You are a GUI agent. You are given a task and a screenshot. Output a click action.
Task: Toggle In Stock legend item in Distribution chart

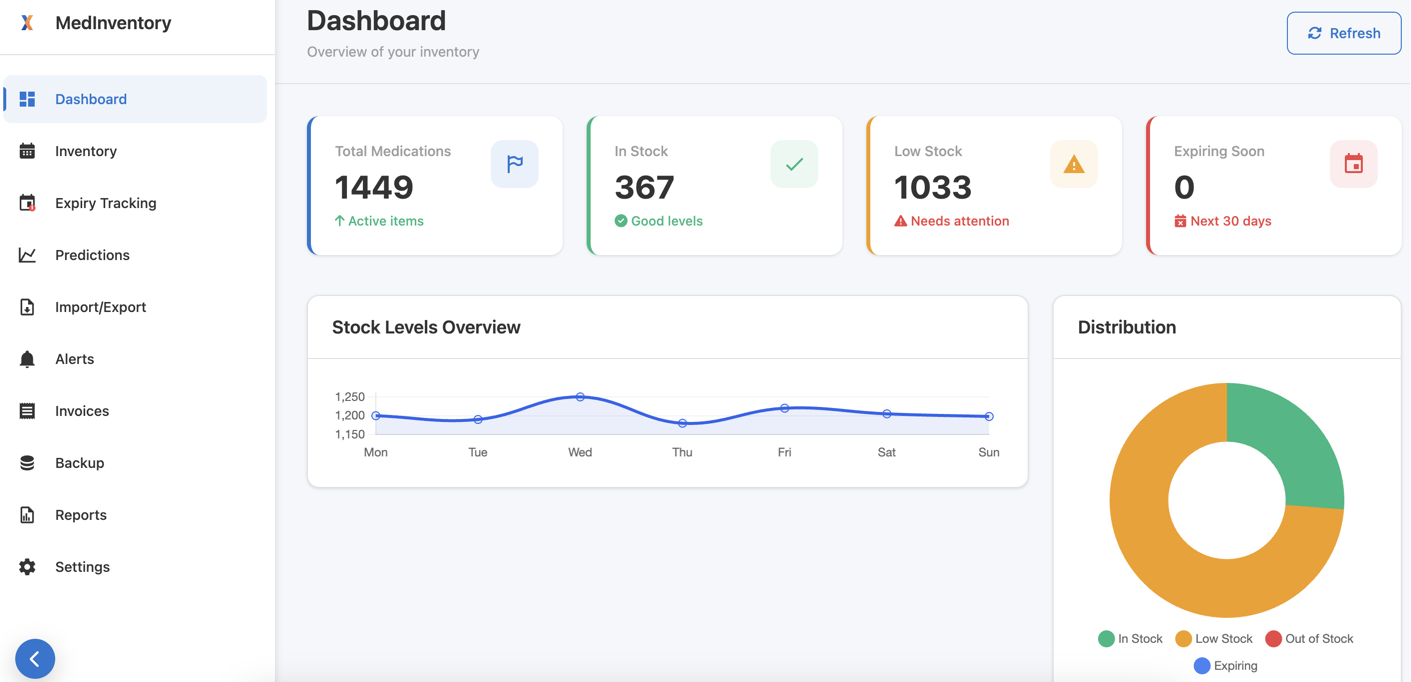pyautogui.click(x=1130, y=639)
